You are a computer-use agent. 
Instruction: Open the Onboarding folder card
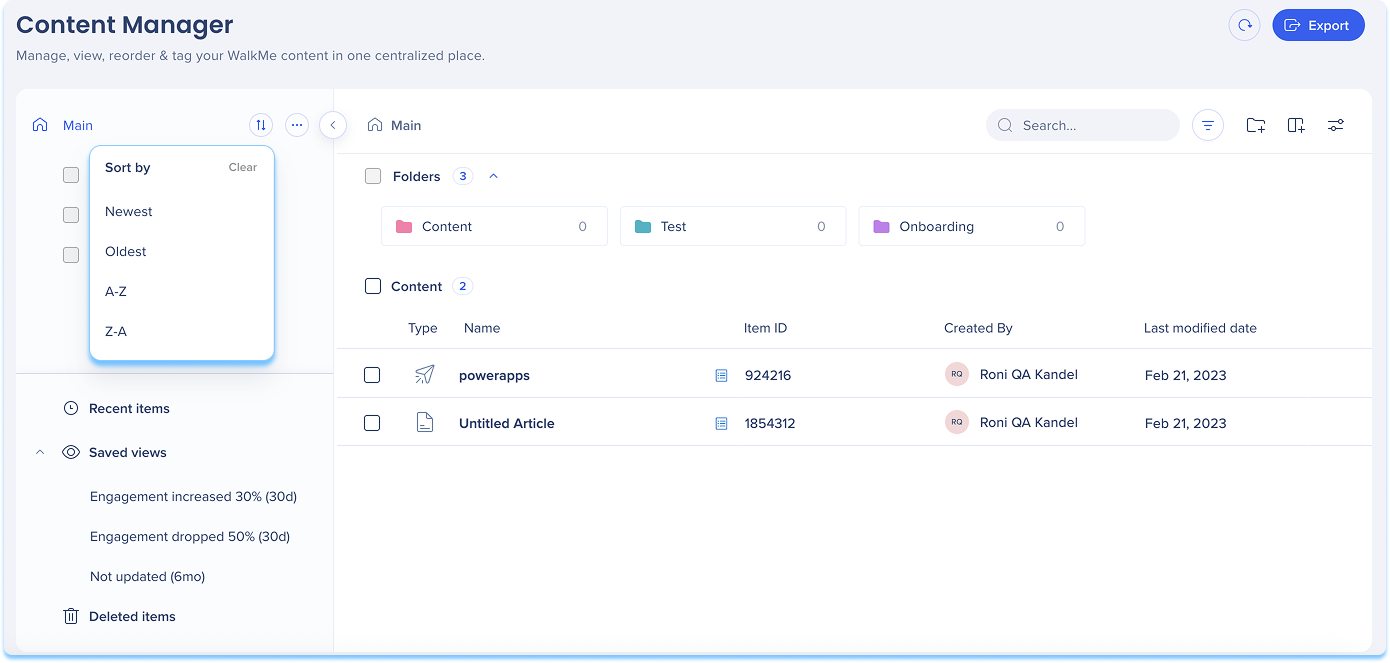click(x=972, y=227)
